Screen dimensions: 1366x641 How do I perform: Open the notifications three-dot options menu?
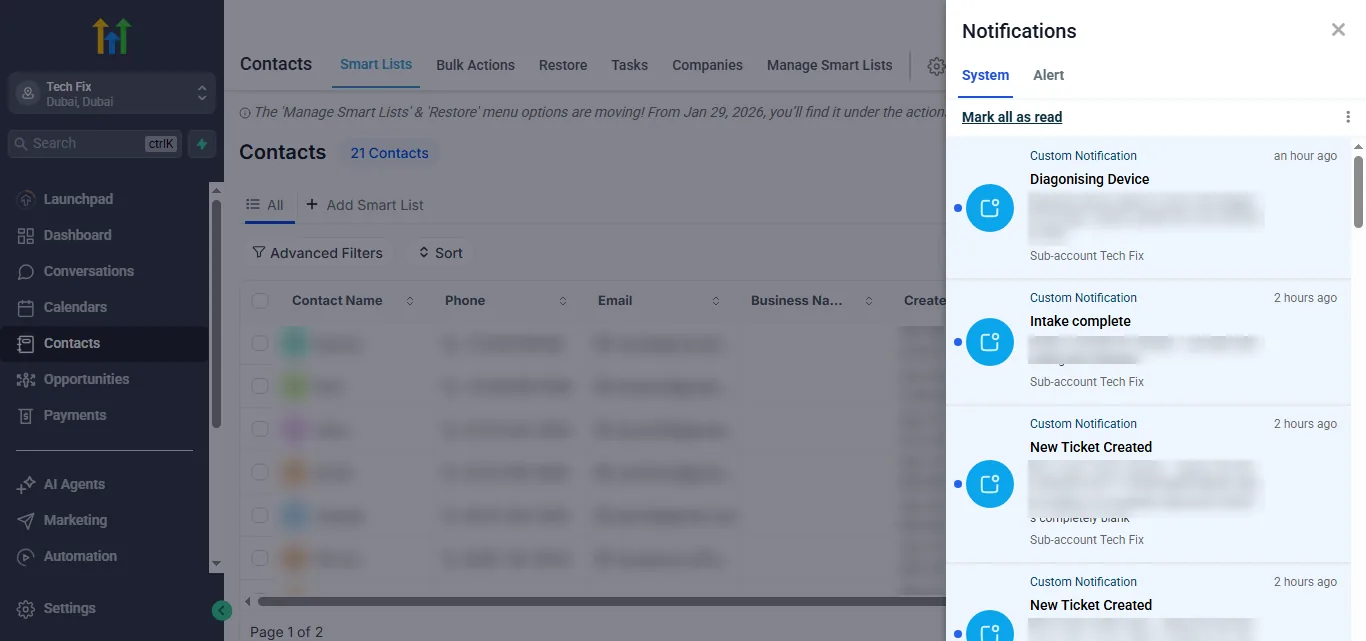tap(1348, 117)
